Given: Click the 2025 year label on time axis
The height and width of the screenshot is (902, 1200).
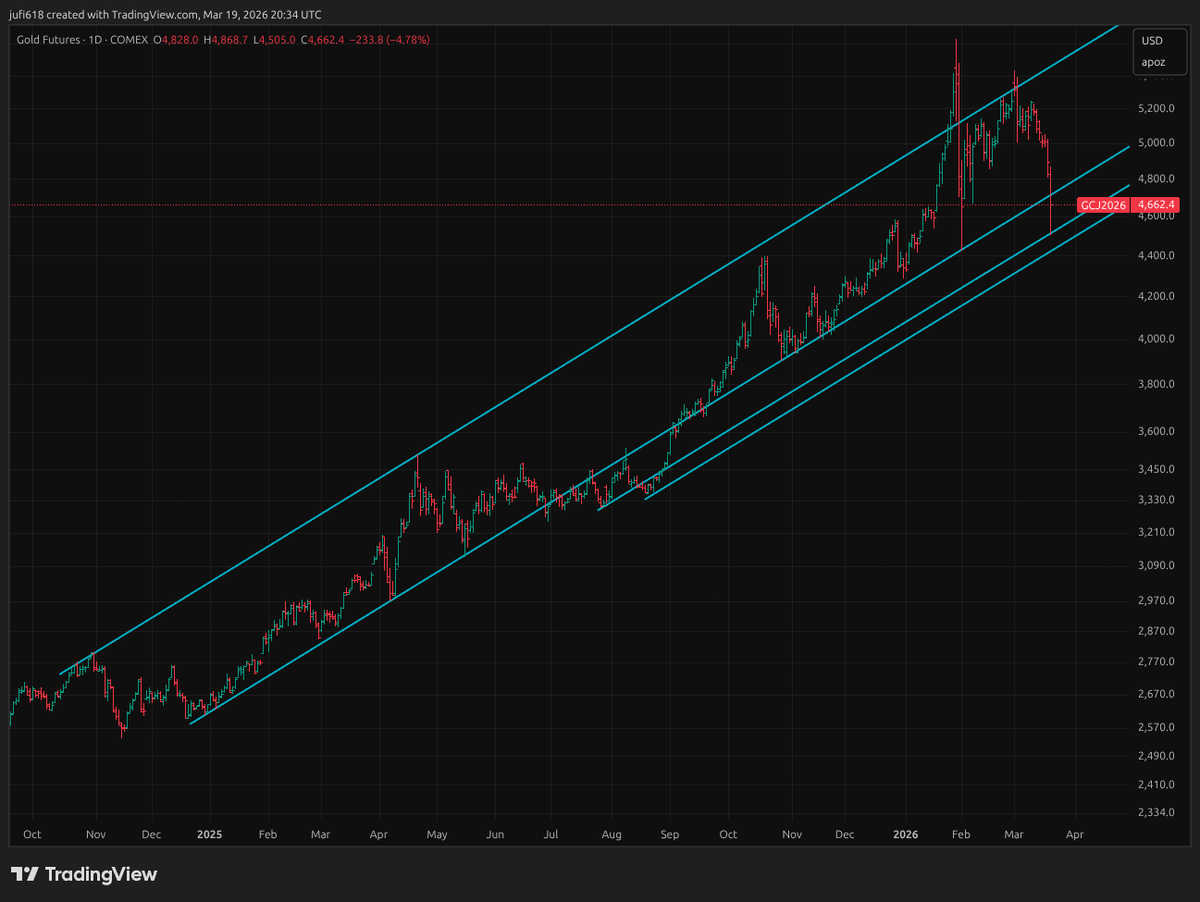Looking at the screenshot, I should (209, 833).
